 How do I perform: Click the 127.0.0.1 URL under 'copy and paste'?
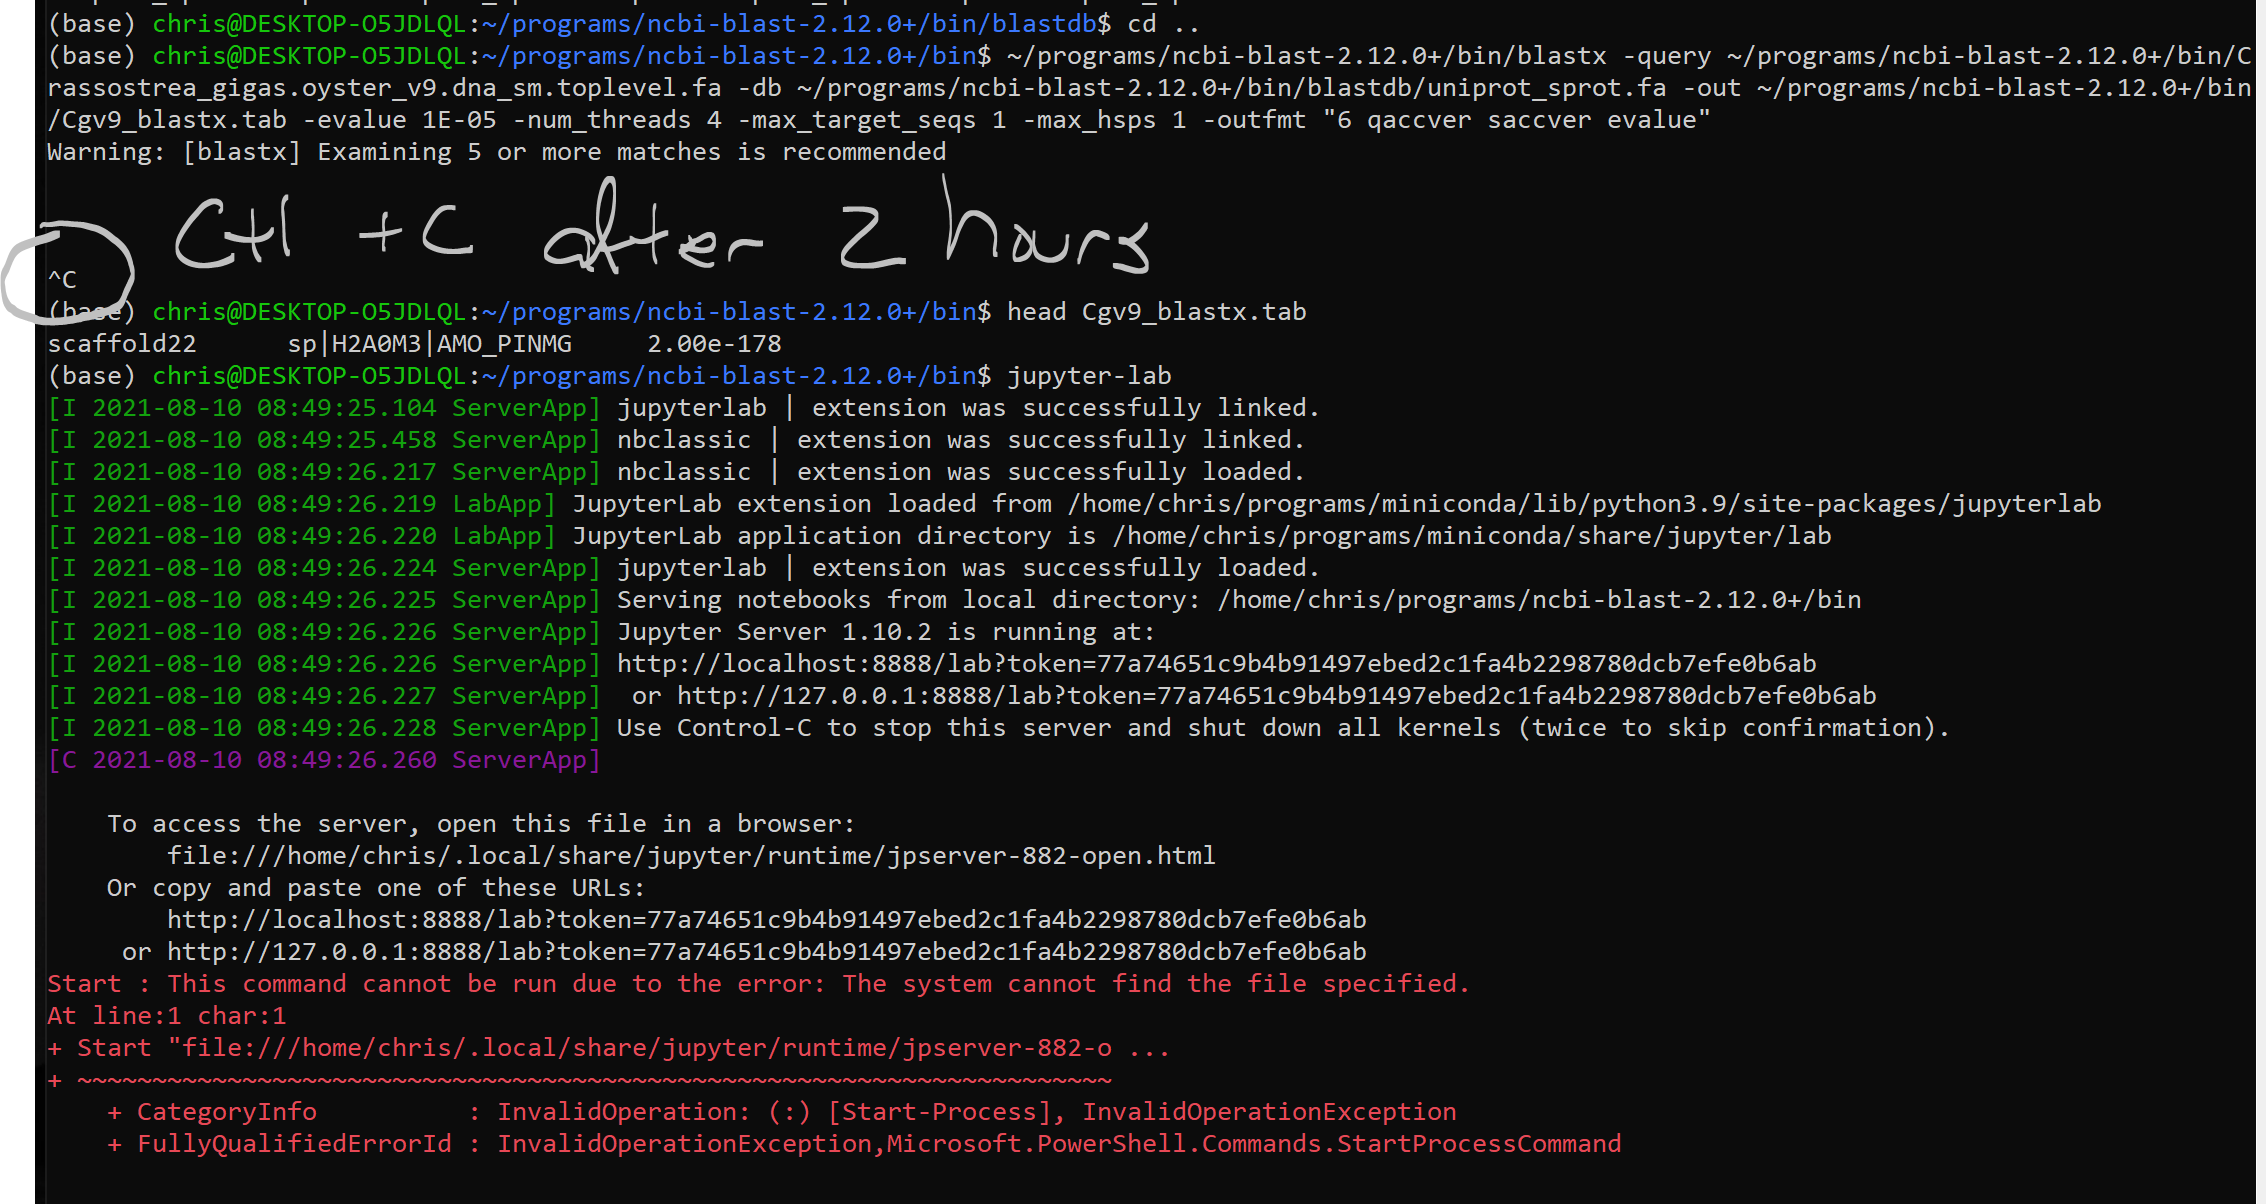[766, 952]
